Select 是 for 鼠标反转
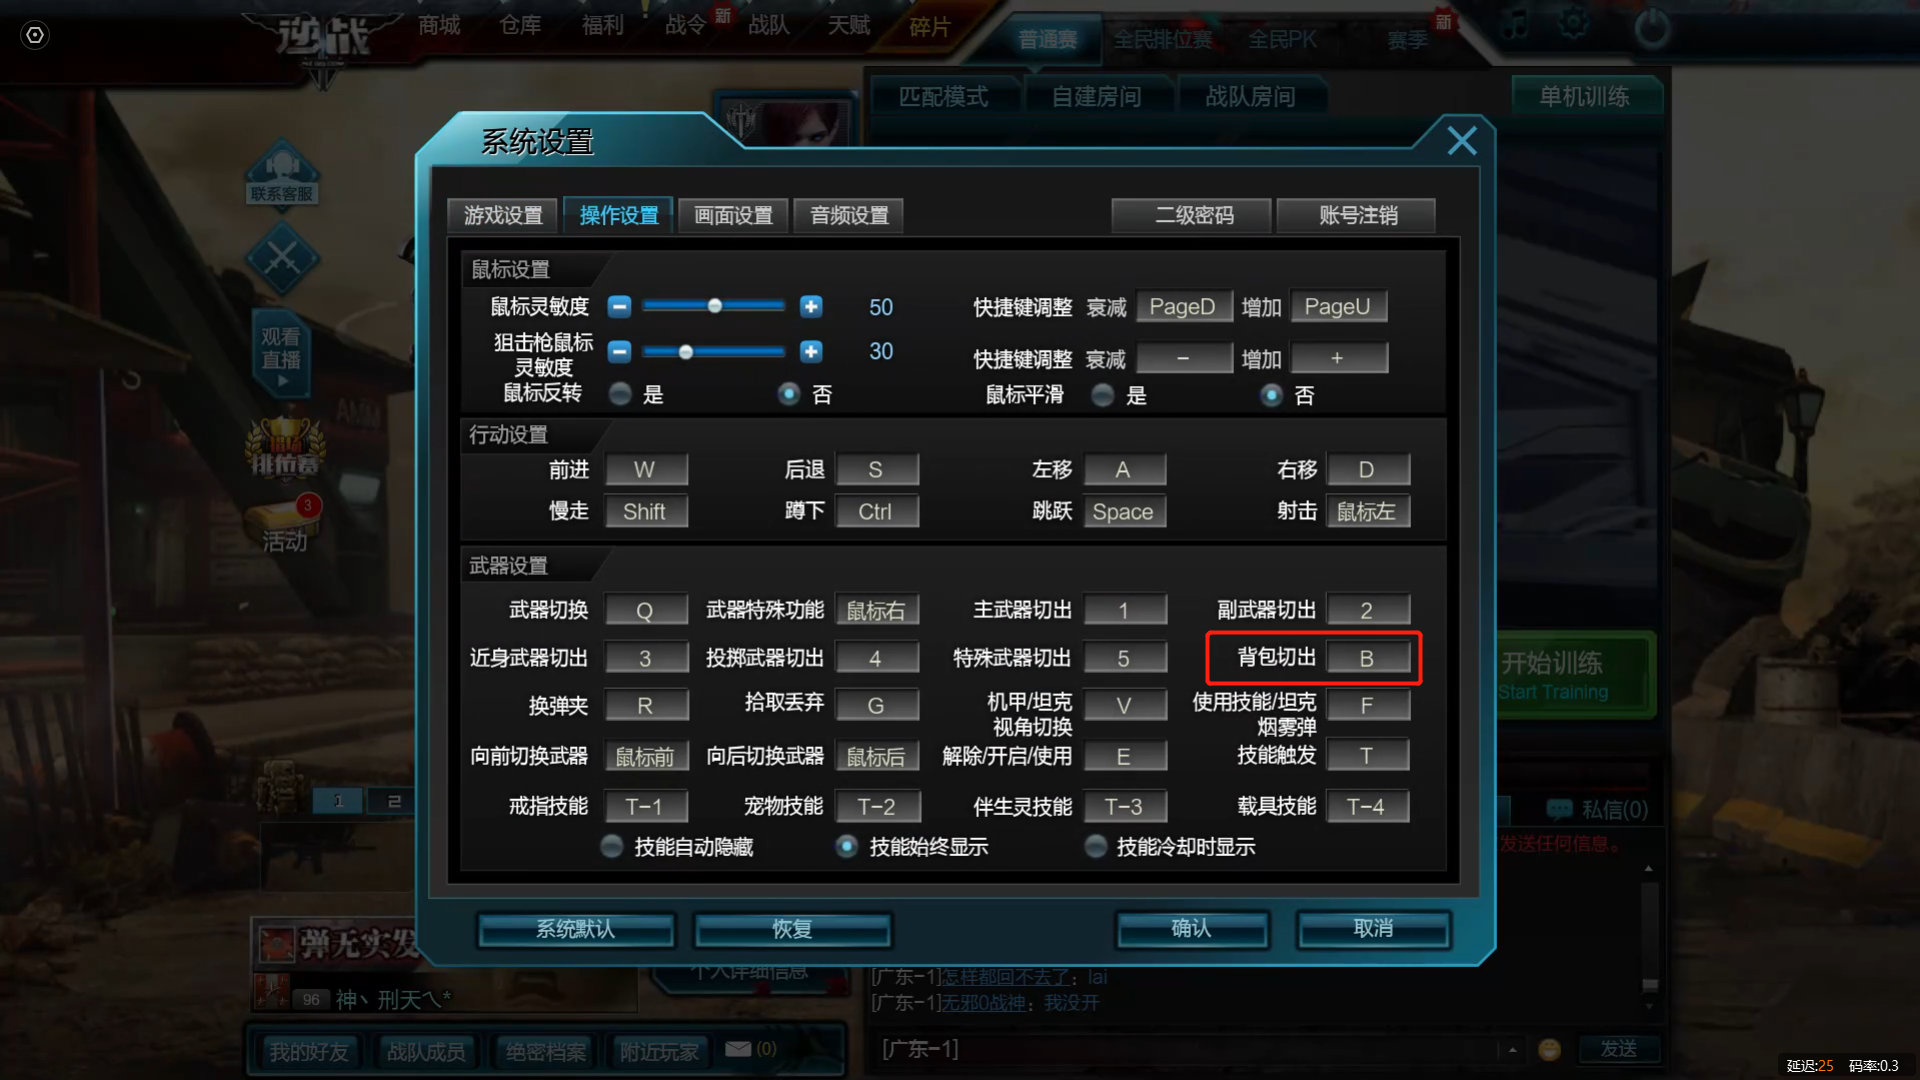The image size is (1920, 1080). [x=620, y=394]
